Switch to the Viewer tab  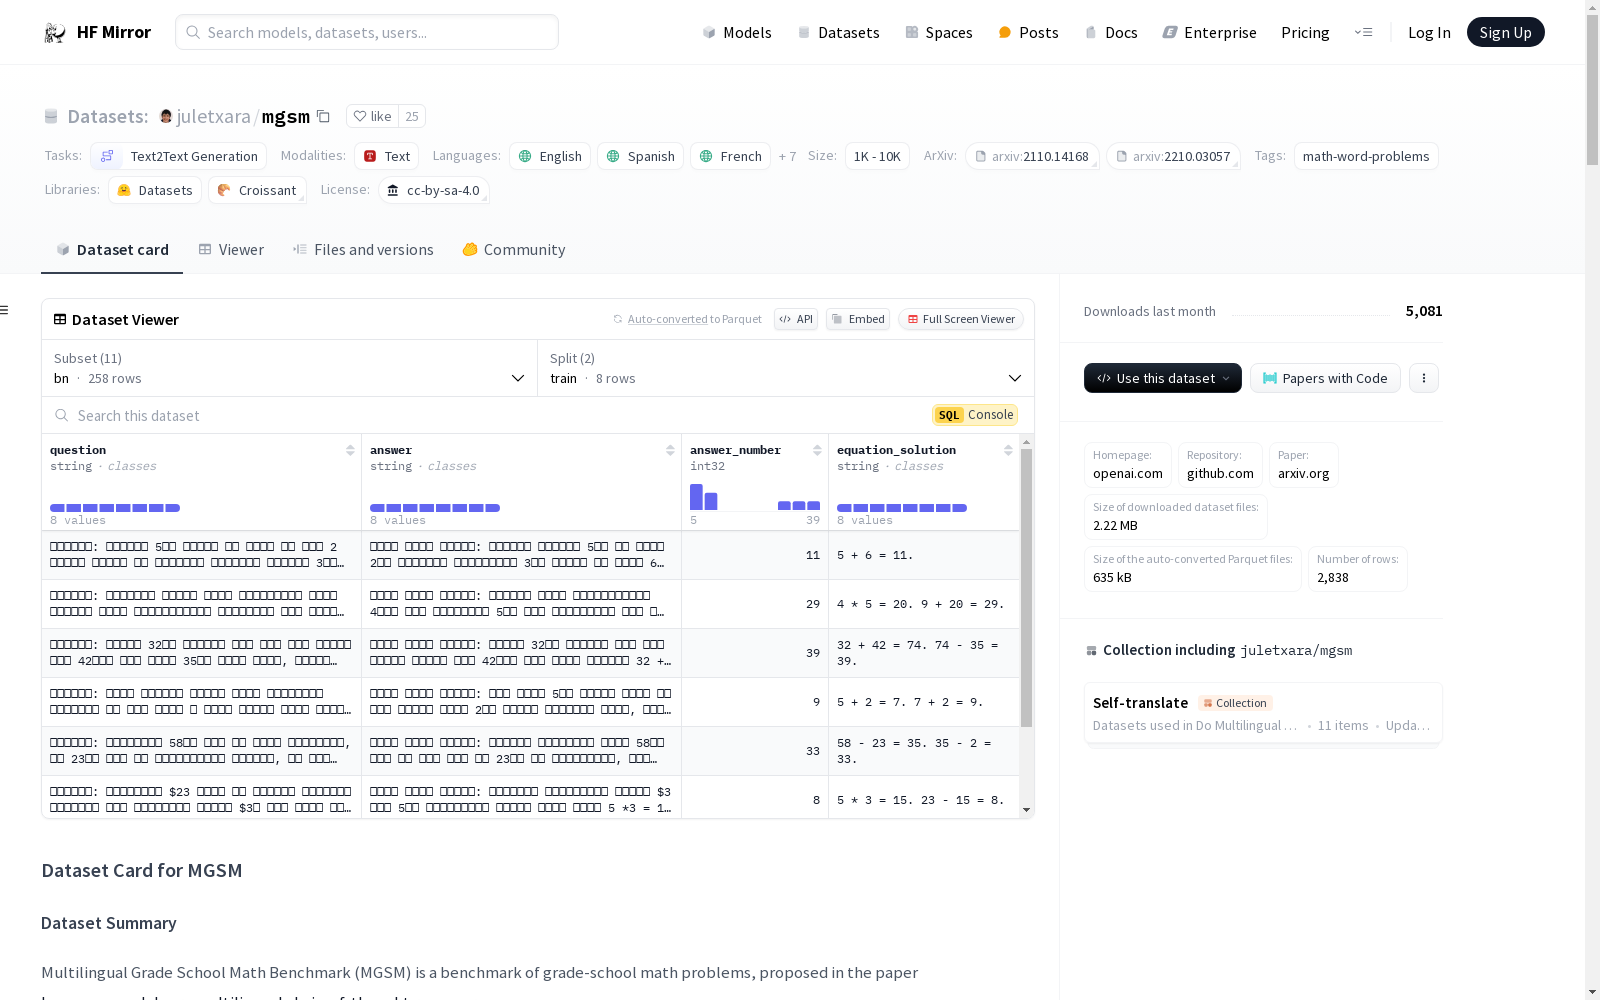pyautogui.click(x=231, y=250)
